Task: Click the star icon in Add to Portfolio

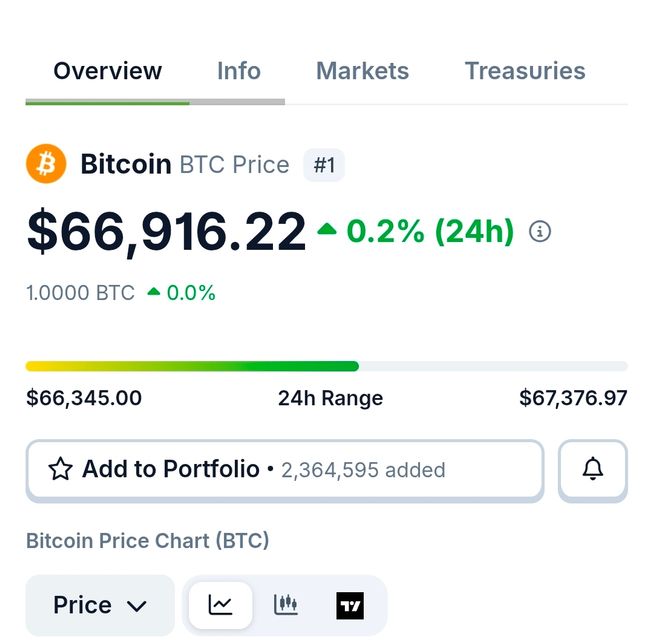Action: coord(60,469)
